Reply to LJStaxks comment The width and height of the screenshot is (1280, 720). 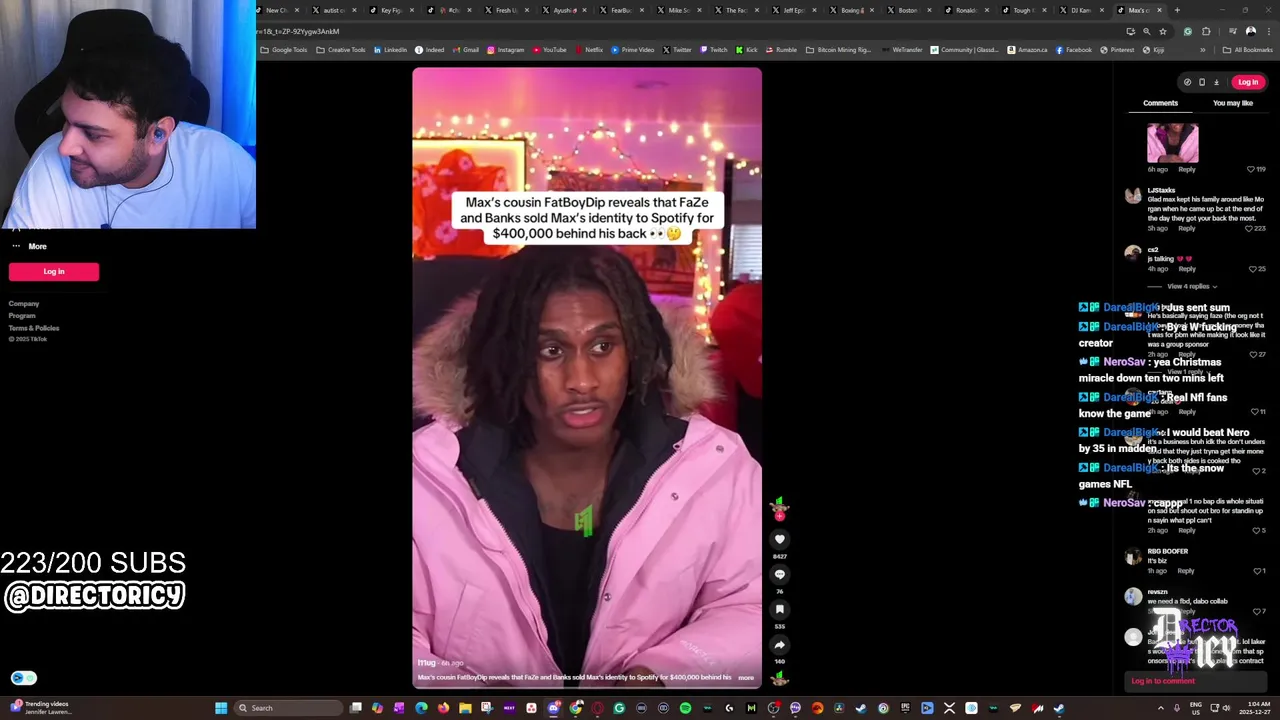[x=1186, y=228]
